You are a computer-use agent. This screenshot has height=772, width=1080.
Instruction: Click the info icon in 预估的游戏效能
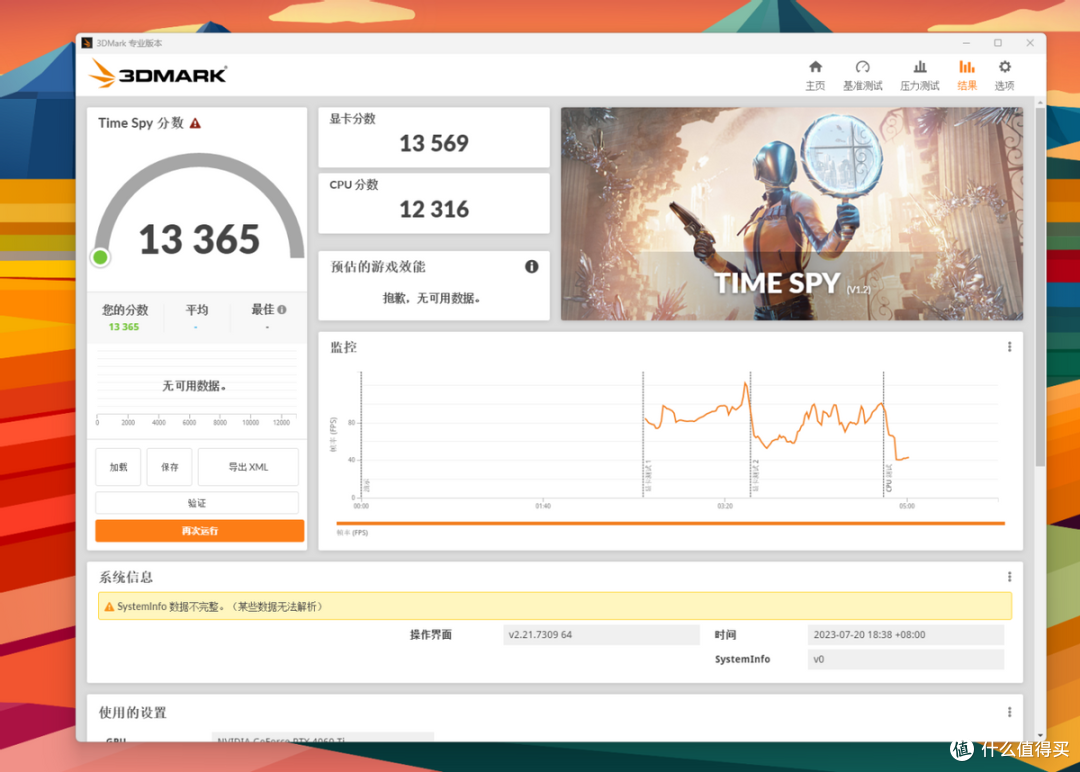(x=532, y=267)
